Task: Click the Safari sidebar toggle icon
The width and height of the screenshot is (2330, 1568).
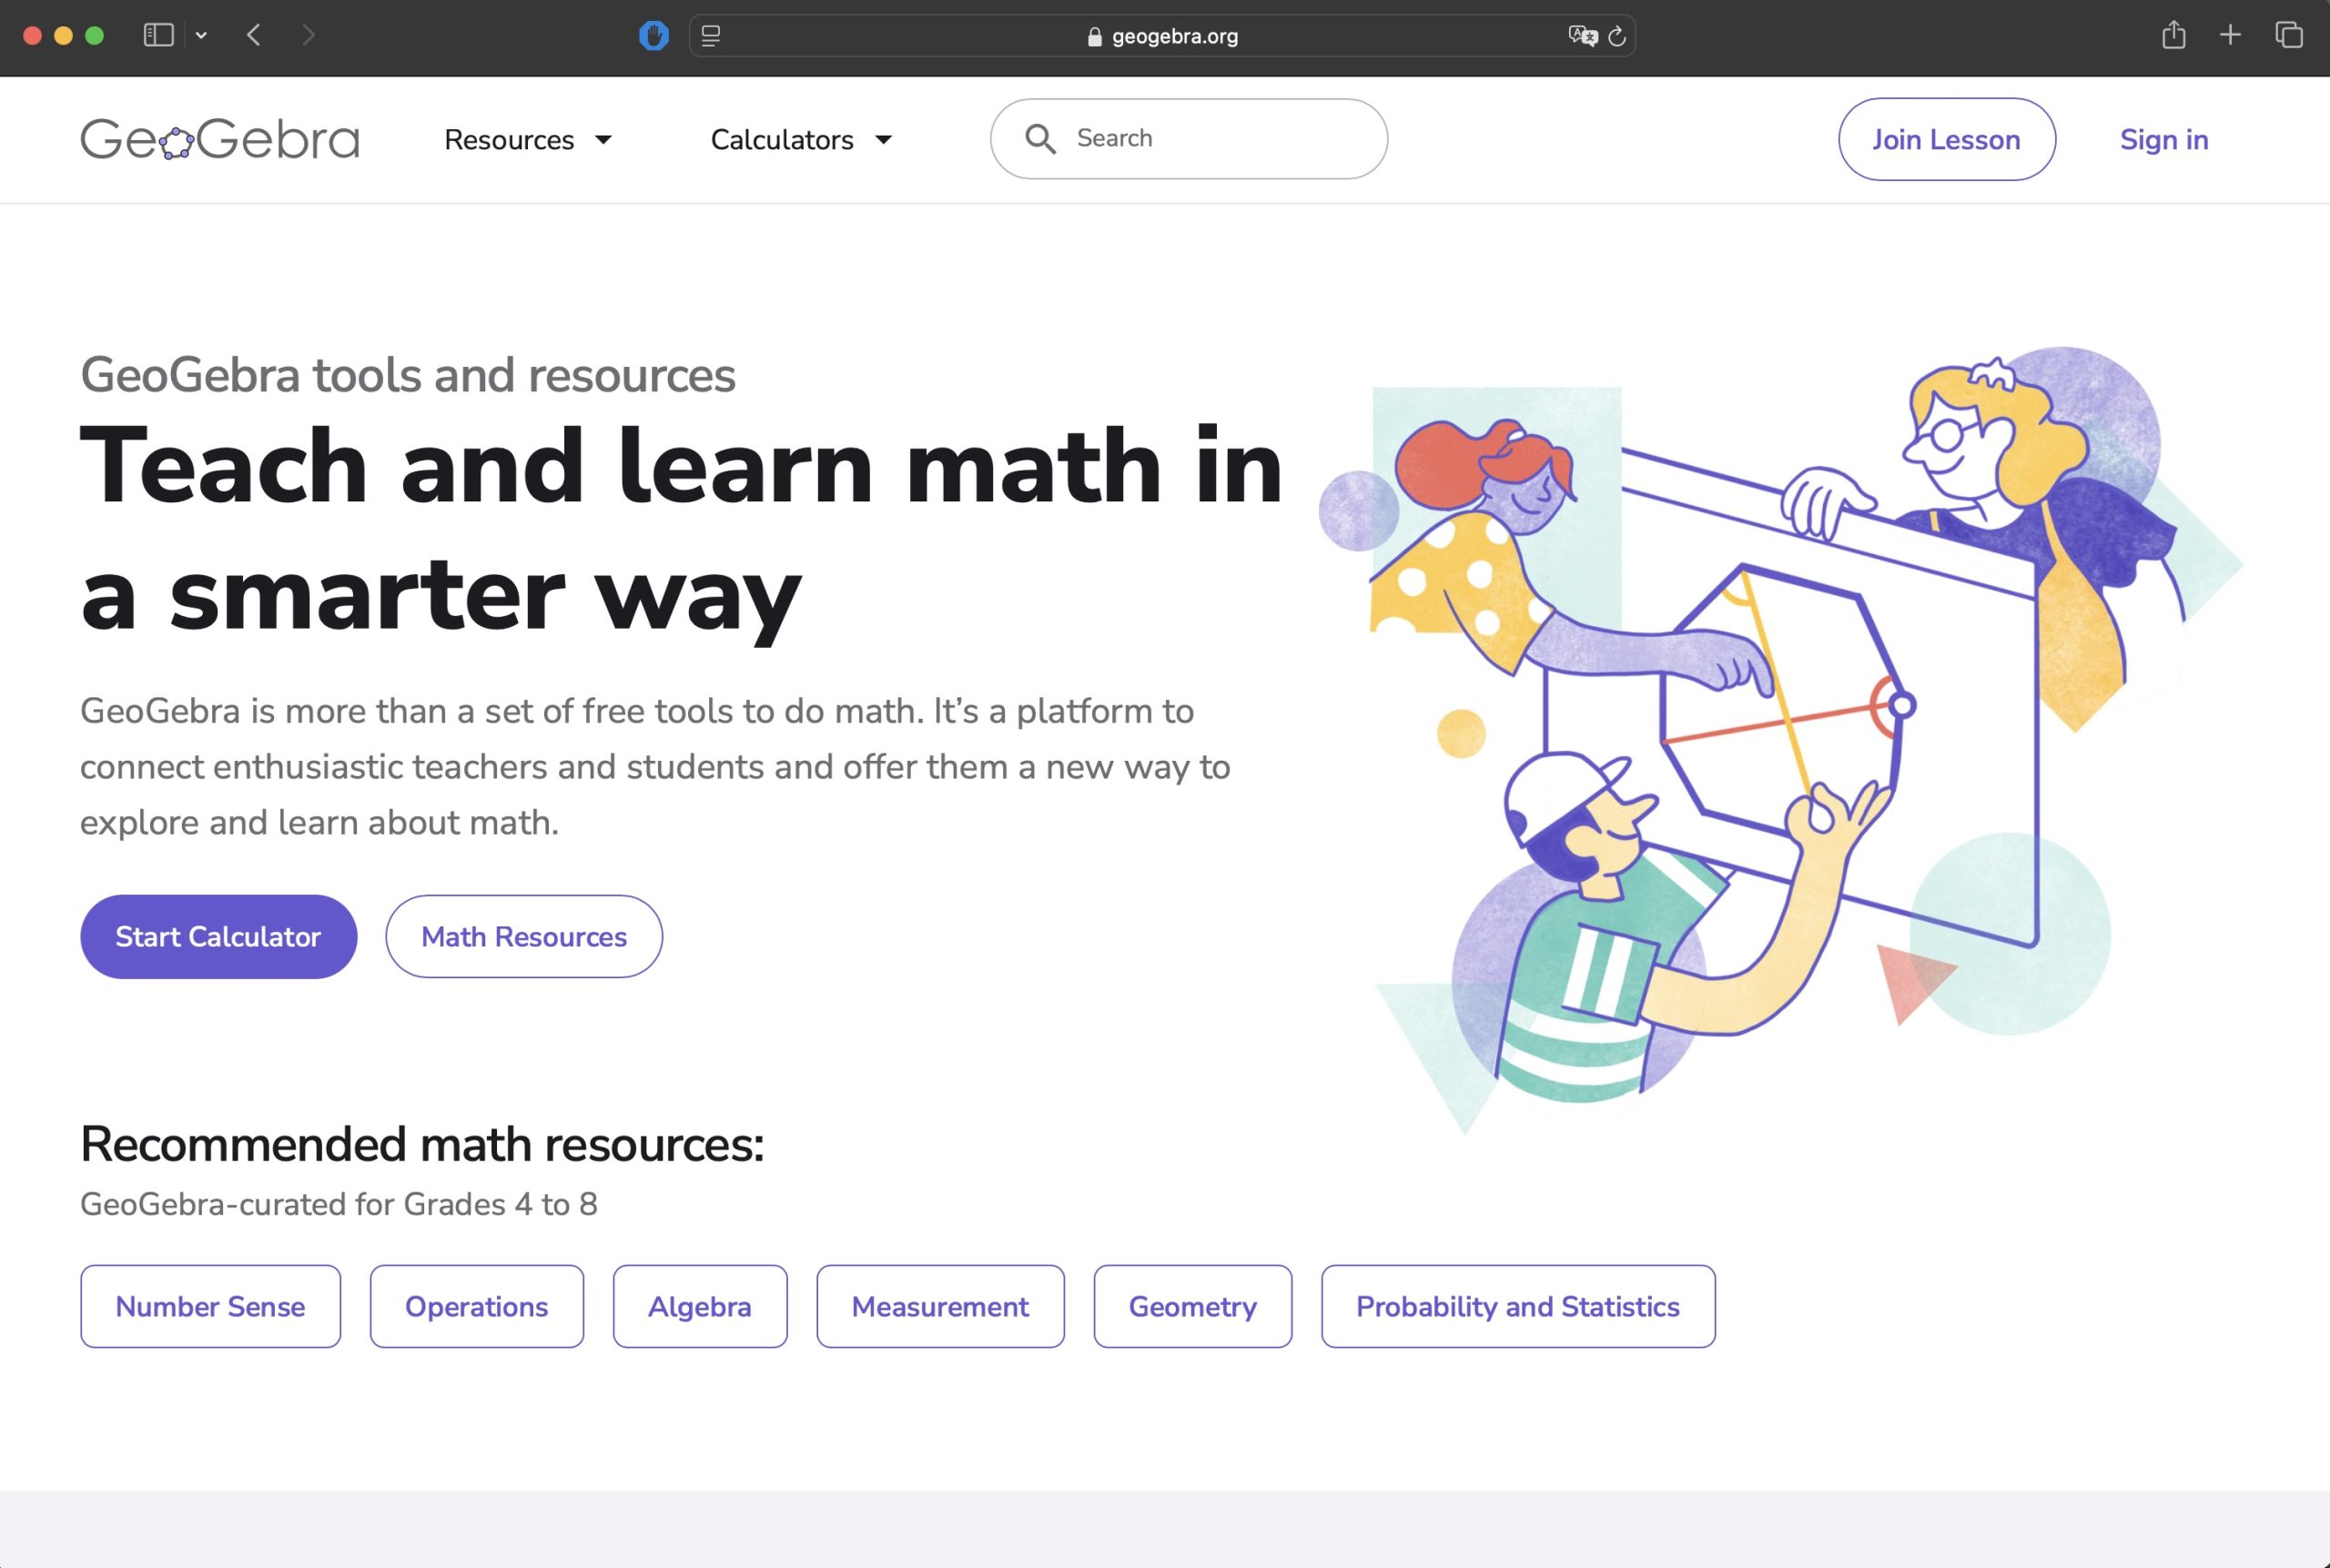Action: click(x=159, y=35)
